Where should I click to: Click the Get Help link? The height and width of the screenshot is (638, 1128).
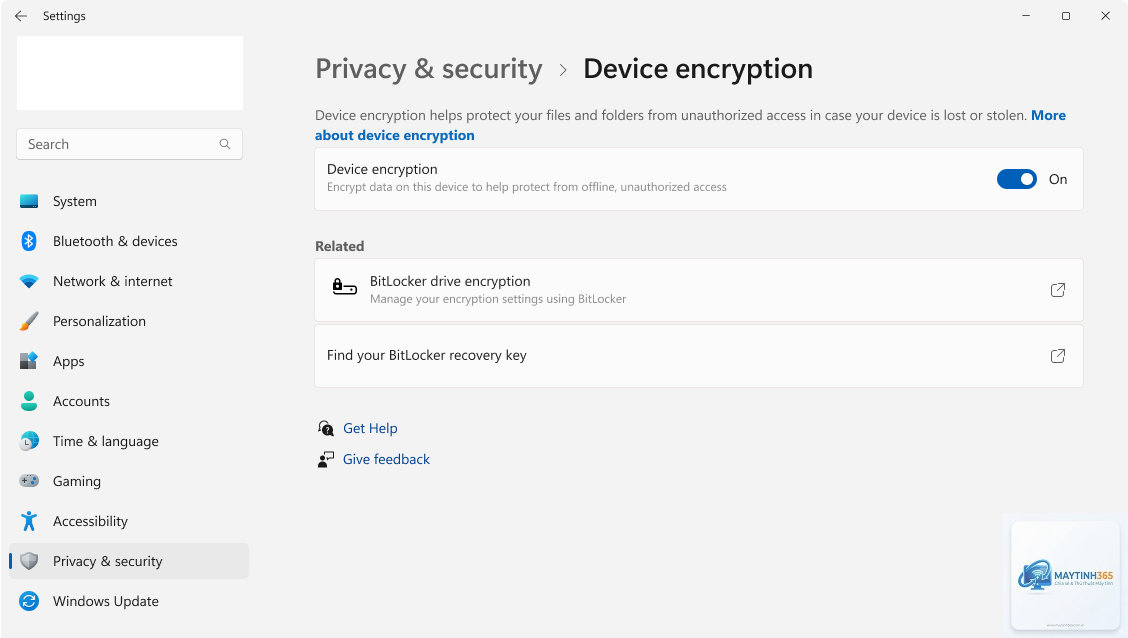[x=370, y=429]
